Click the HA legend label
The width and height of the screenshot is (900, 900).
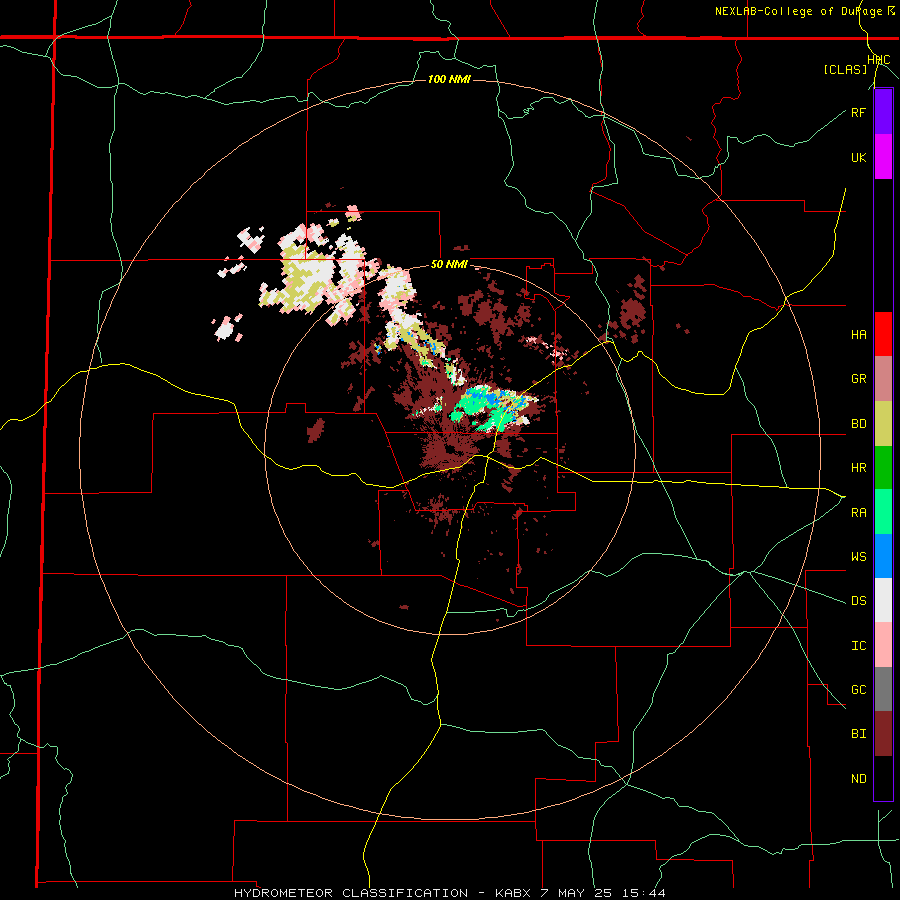[858, 334]
